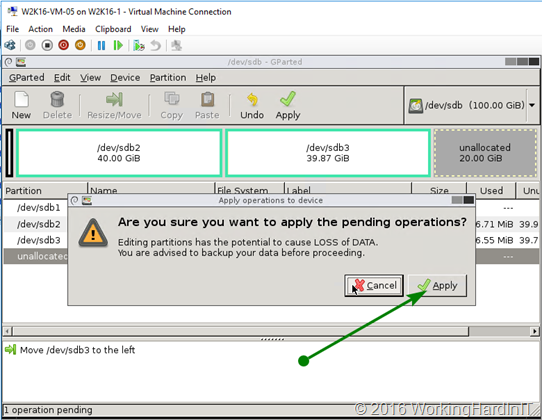
Task: Open the /dev/sdb device selector dropdown
Action: (x=532, y=105)
